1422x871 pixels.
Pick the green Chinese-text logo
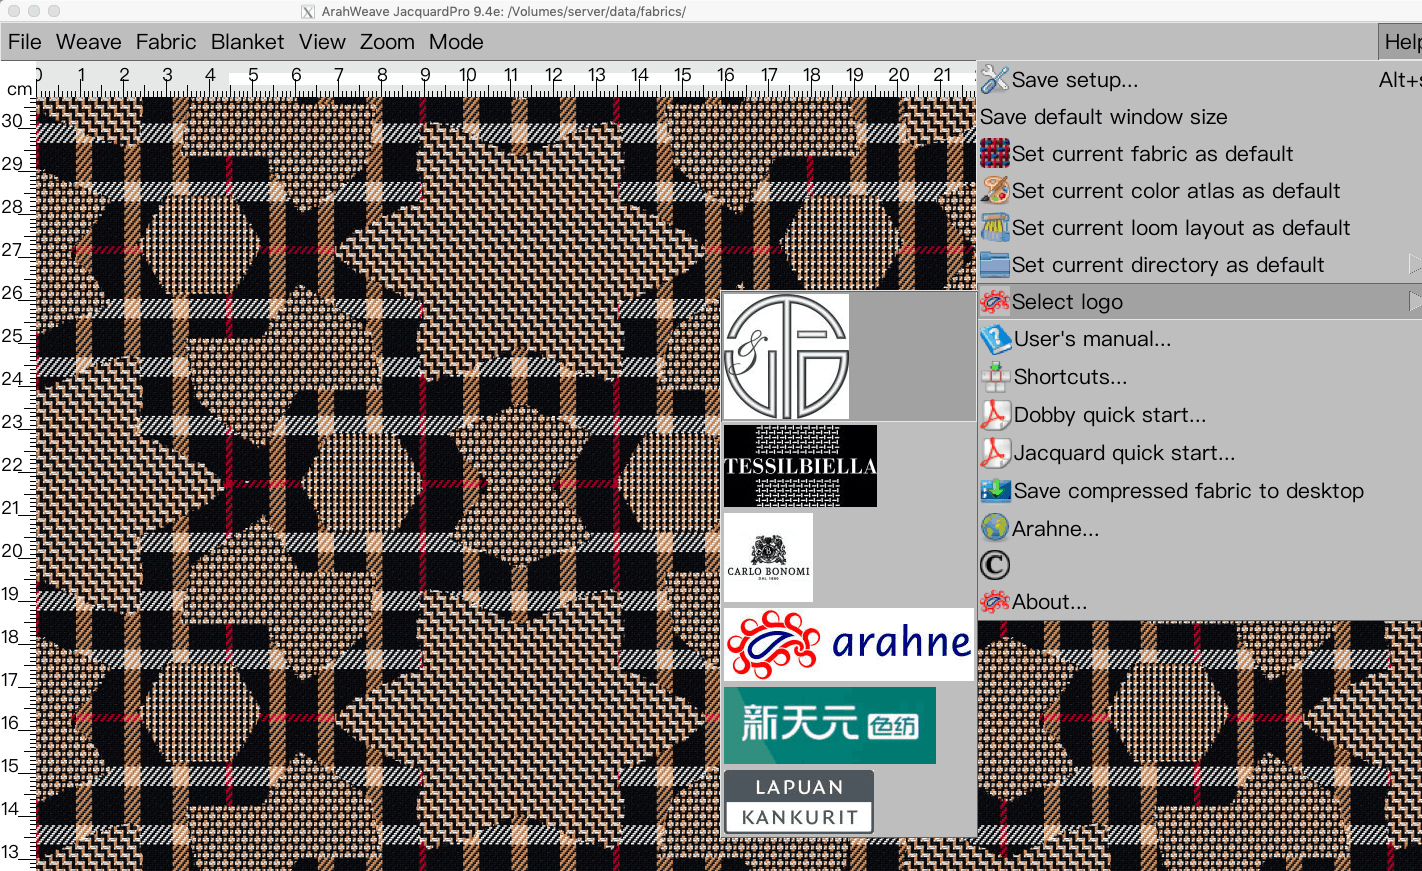point(829,725)
